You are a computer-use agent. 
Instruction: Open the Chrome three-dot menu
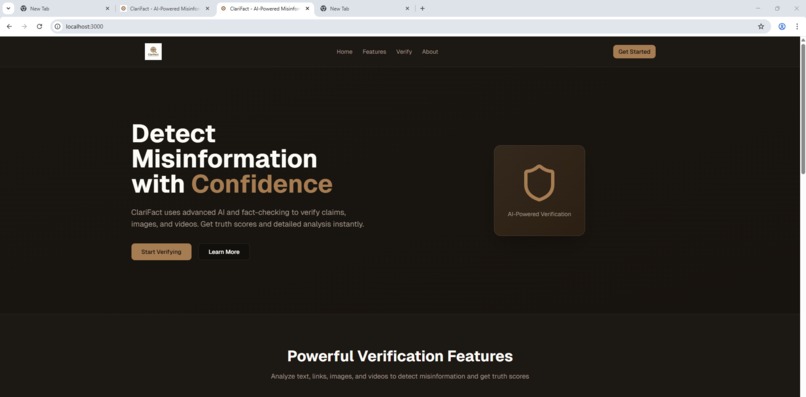click(797, 26)
